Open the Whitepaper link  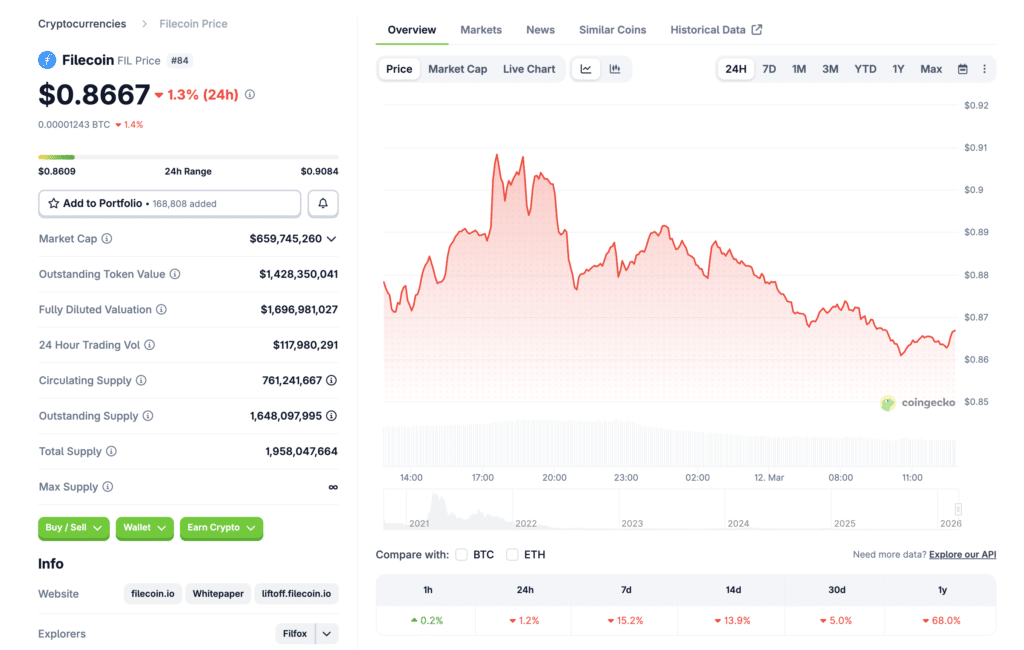218,593
